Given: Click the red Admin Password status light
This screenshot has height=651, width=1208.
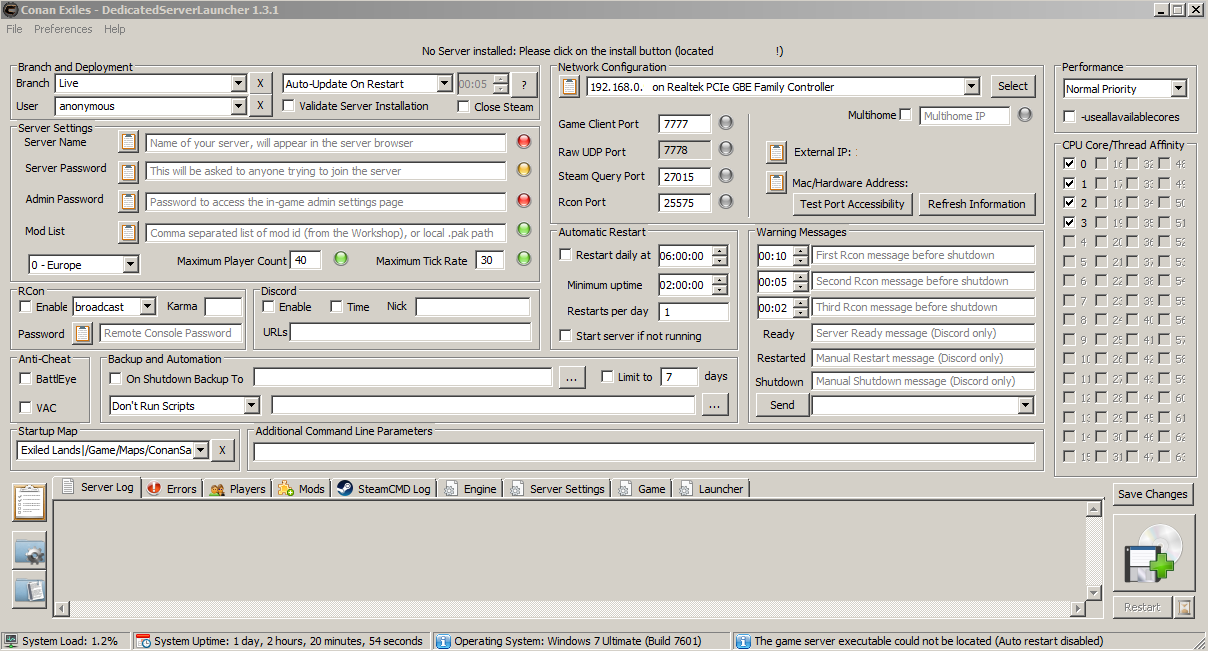Looking at the screenshot, I should [x=524, y=200].
